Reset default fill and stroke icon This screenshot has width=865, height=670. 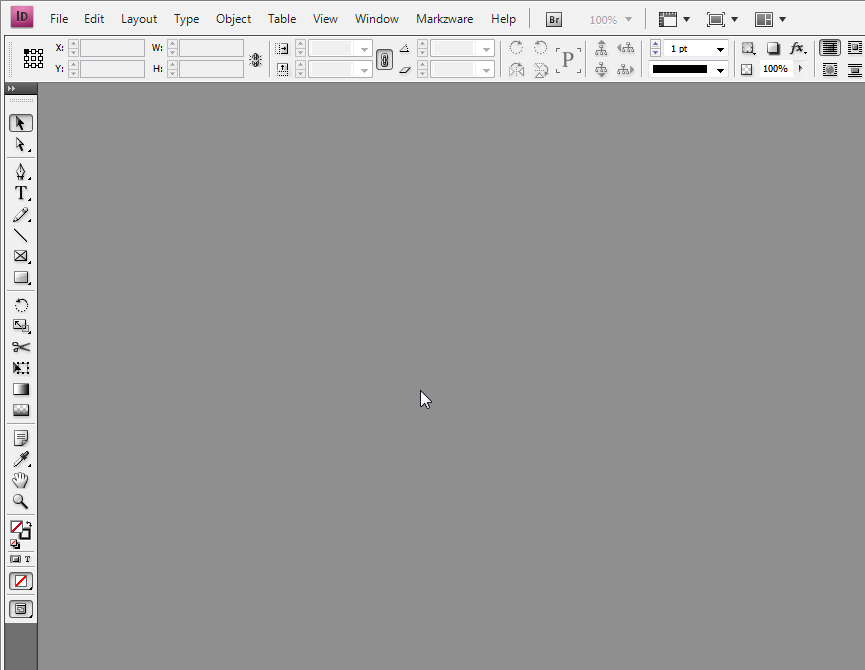[14, 544]
